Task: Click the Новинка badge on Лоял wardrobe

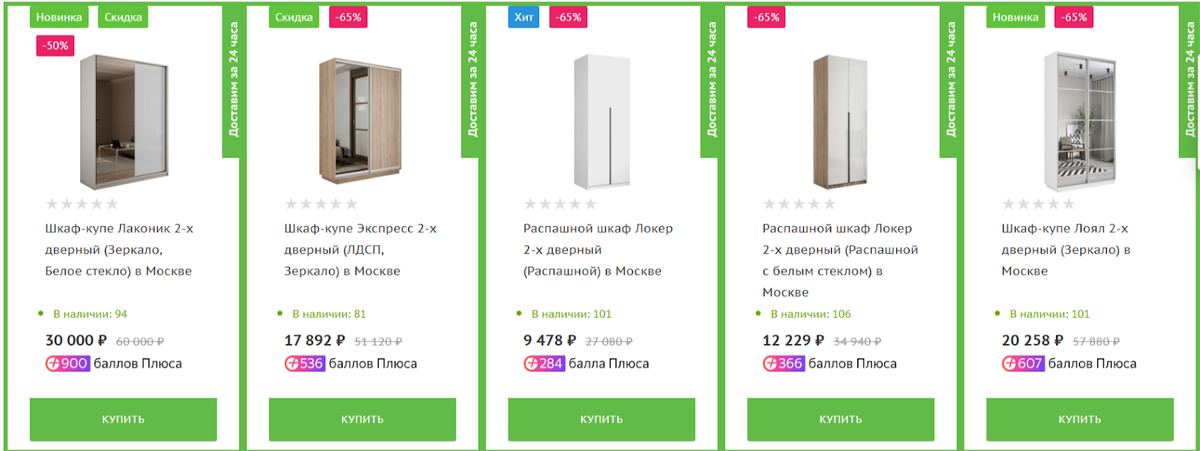Action: click(x=1015, y=17)
